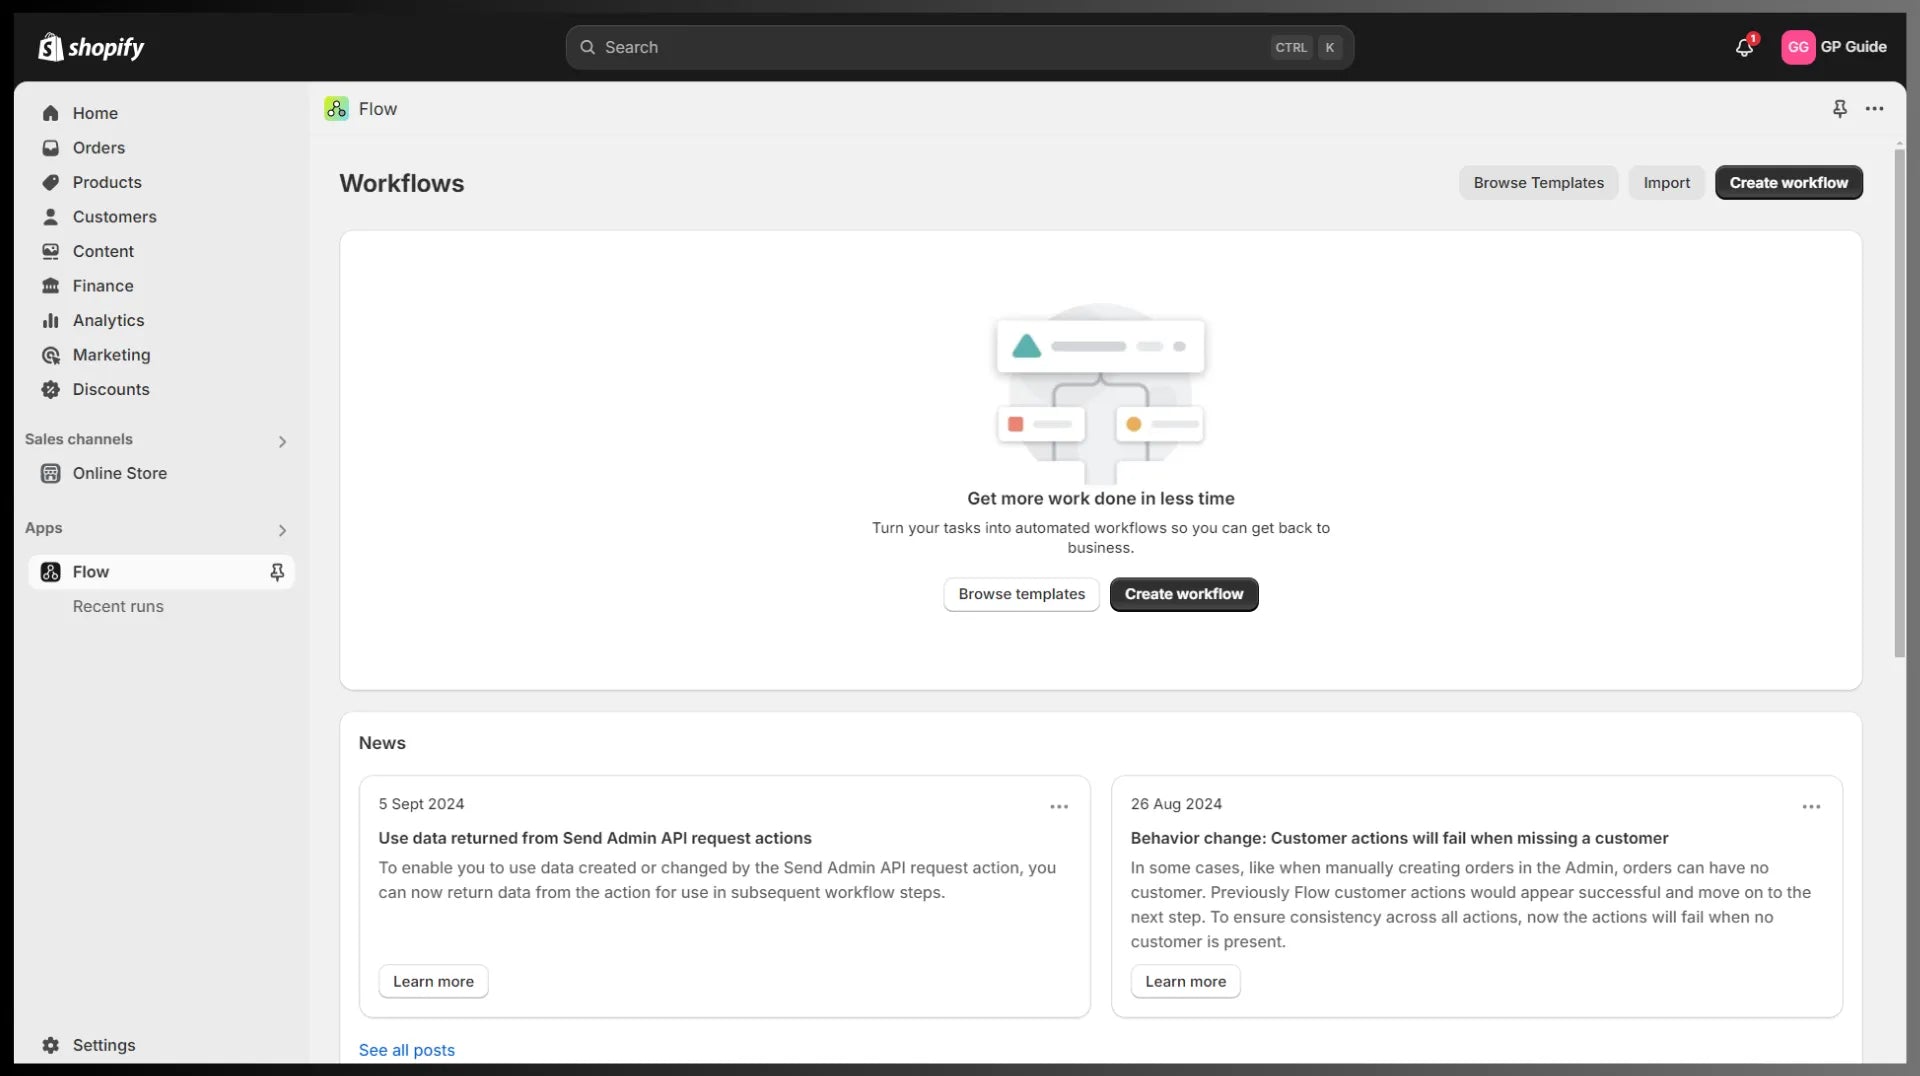Click the Products tag icon
Image resolution: width=1920 pixels, height=1076 pixels.
coord(51,182)
